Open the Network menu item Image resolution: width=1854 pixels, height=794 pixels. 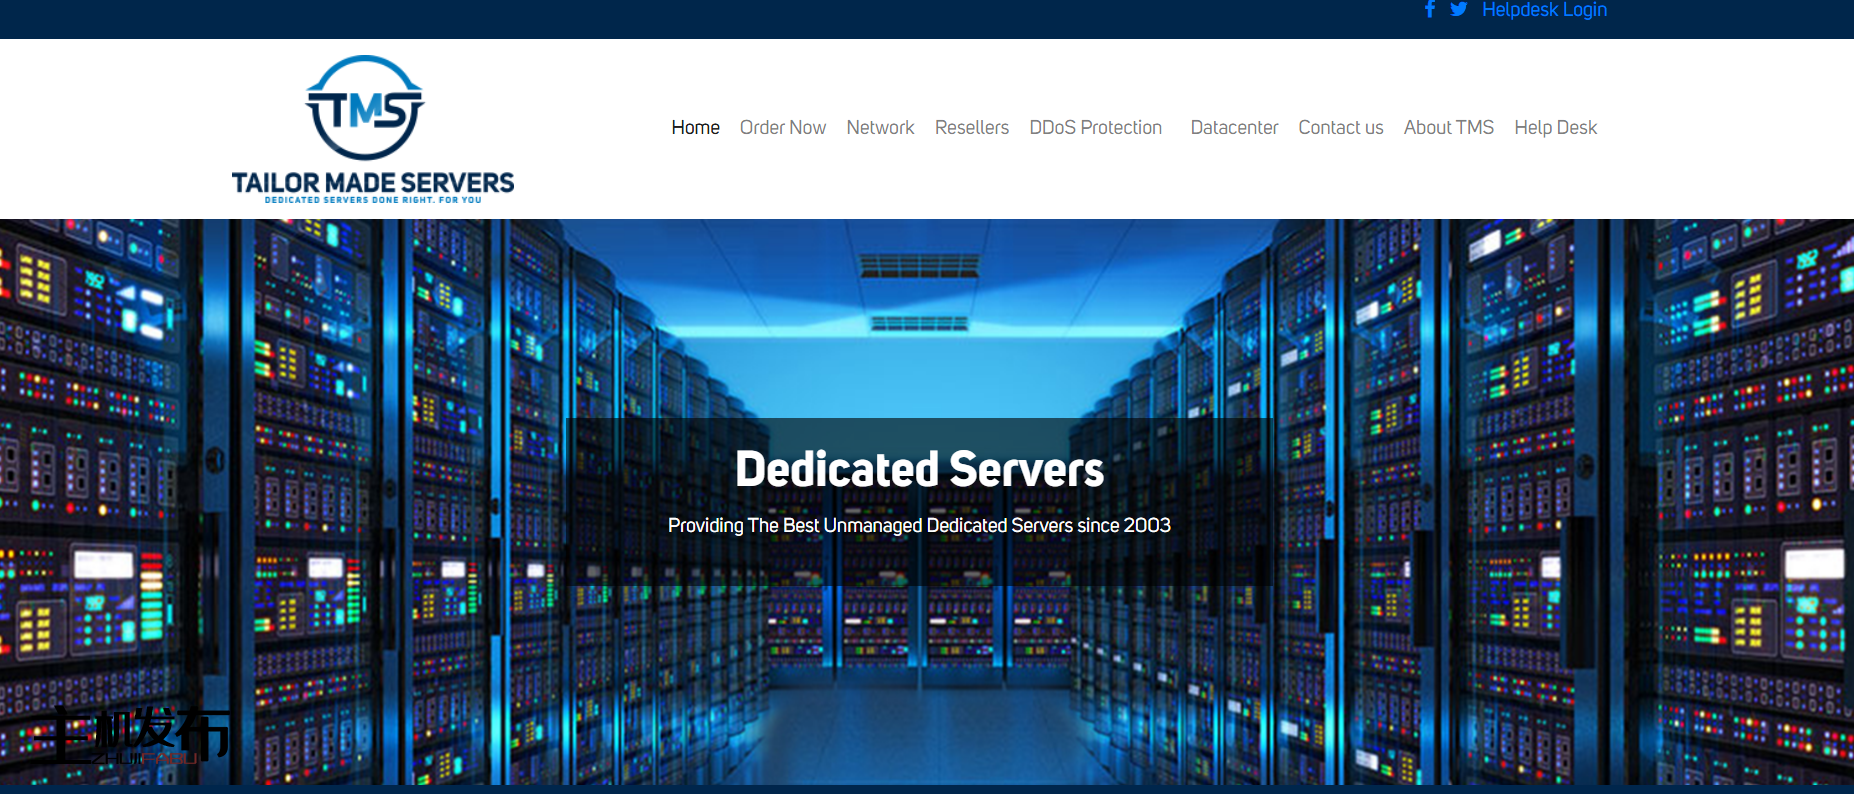(x=880, y=128)
